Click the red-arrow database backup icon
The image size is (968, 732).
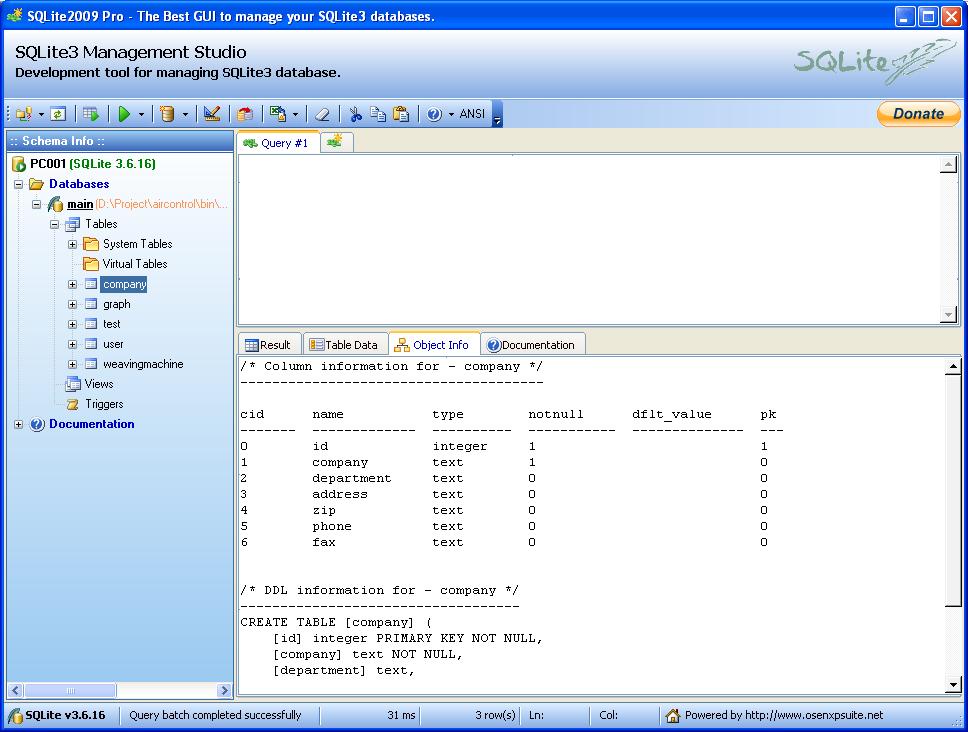click(x=245, y=114)
